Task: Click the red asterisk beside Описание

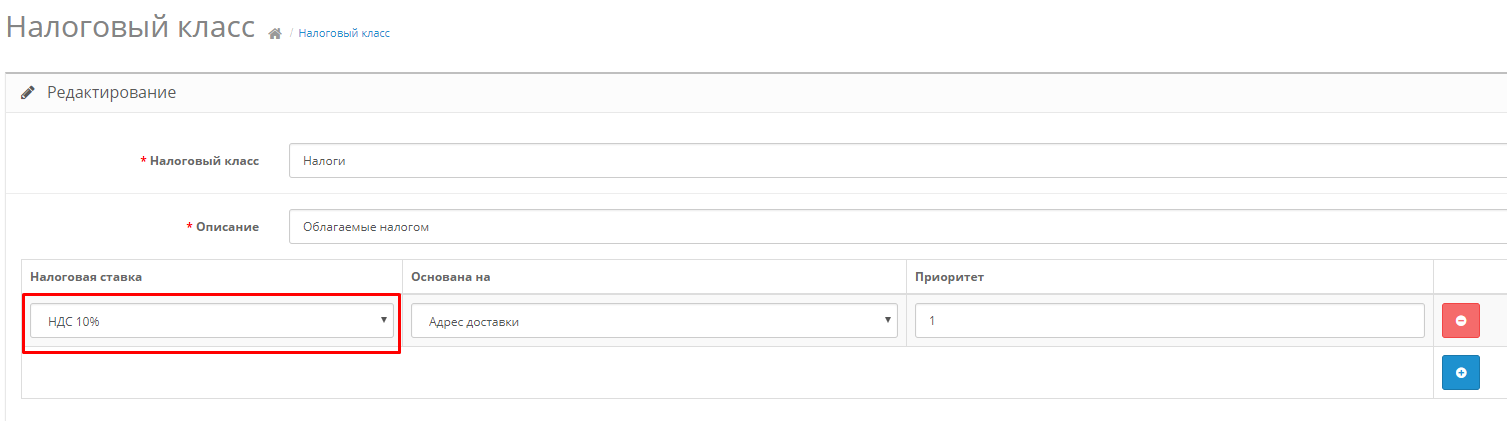Action: 190,226
